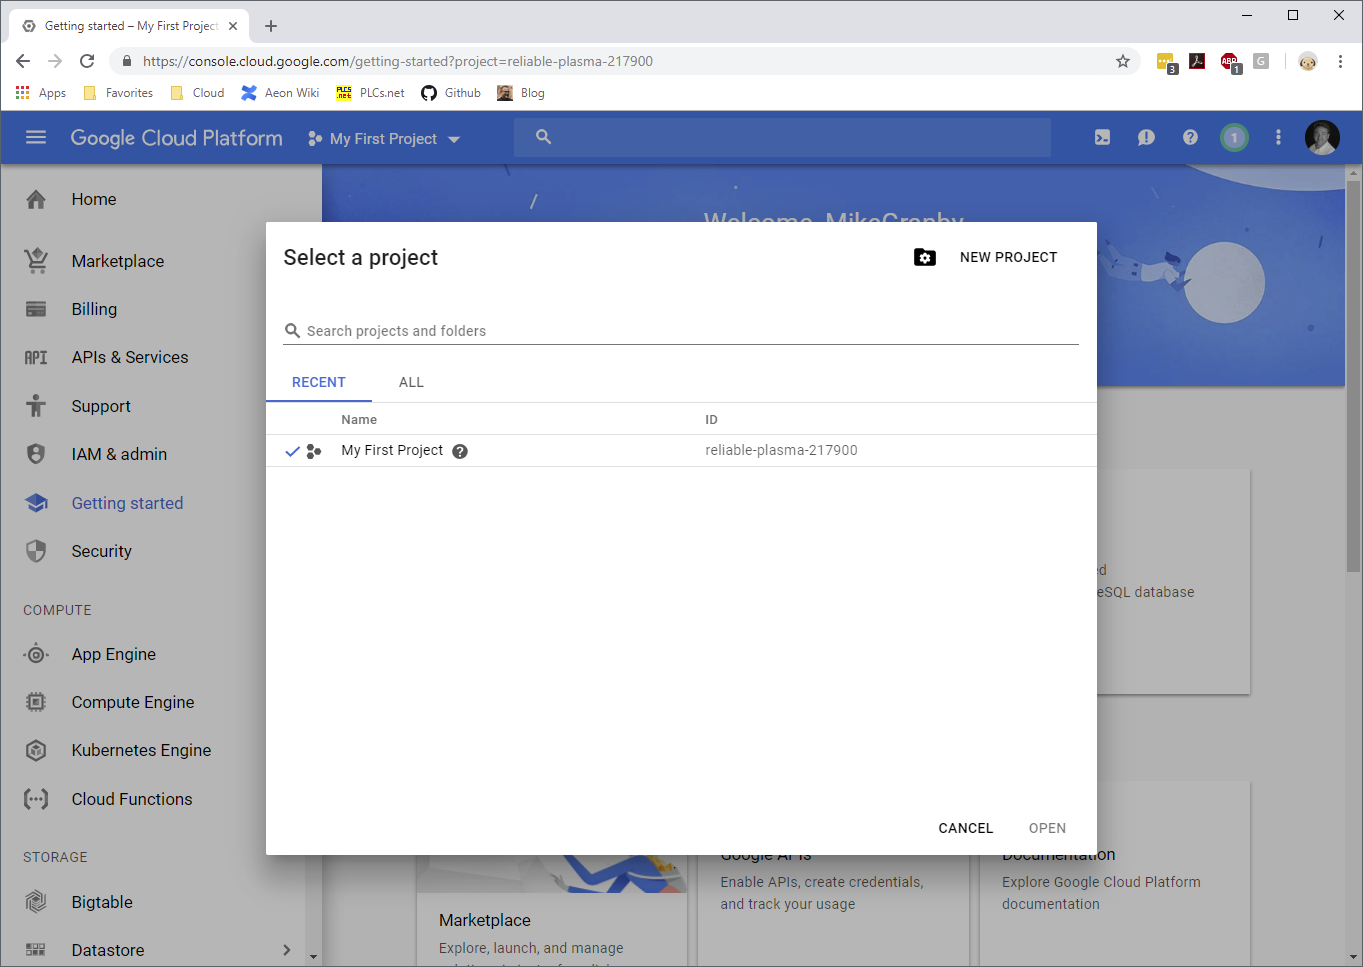Click the Adblock extension icon
Viewport: 1363px width, 967px height.
point(1230,63)
